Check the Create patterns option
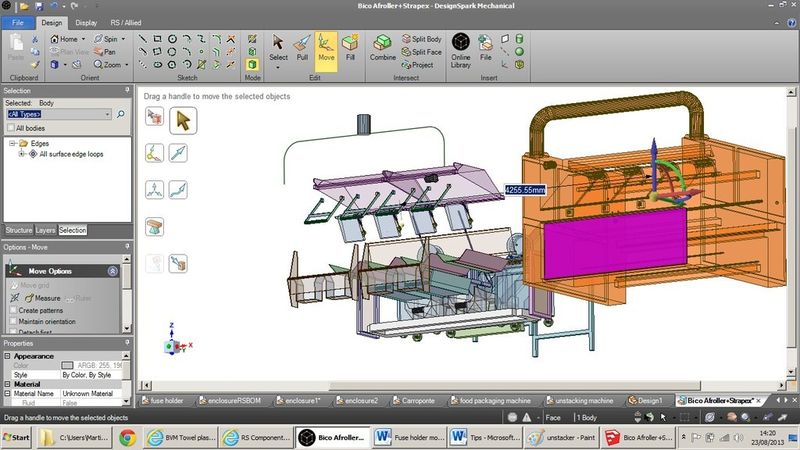Screen dimensions: 800x450 pos(11,310)
